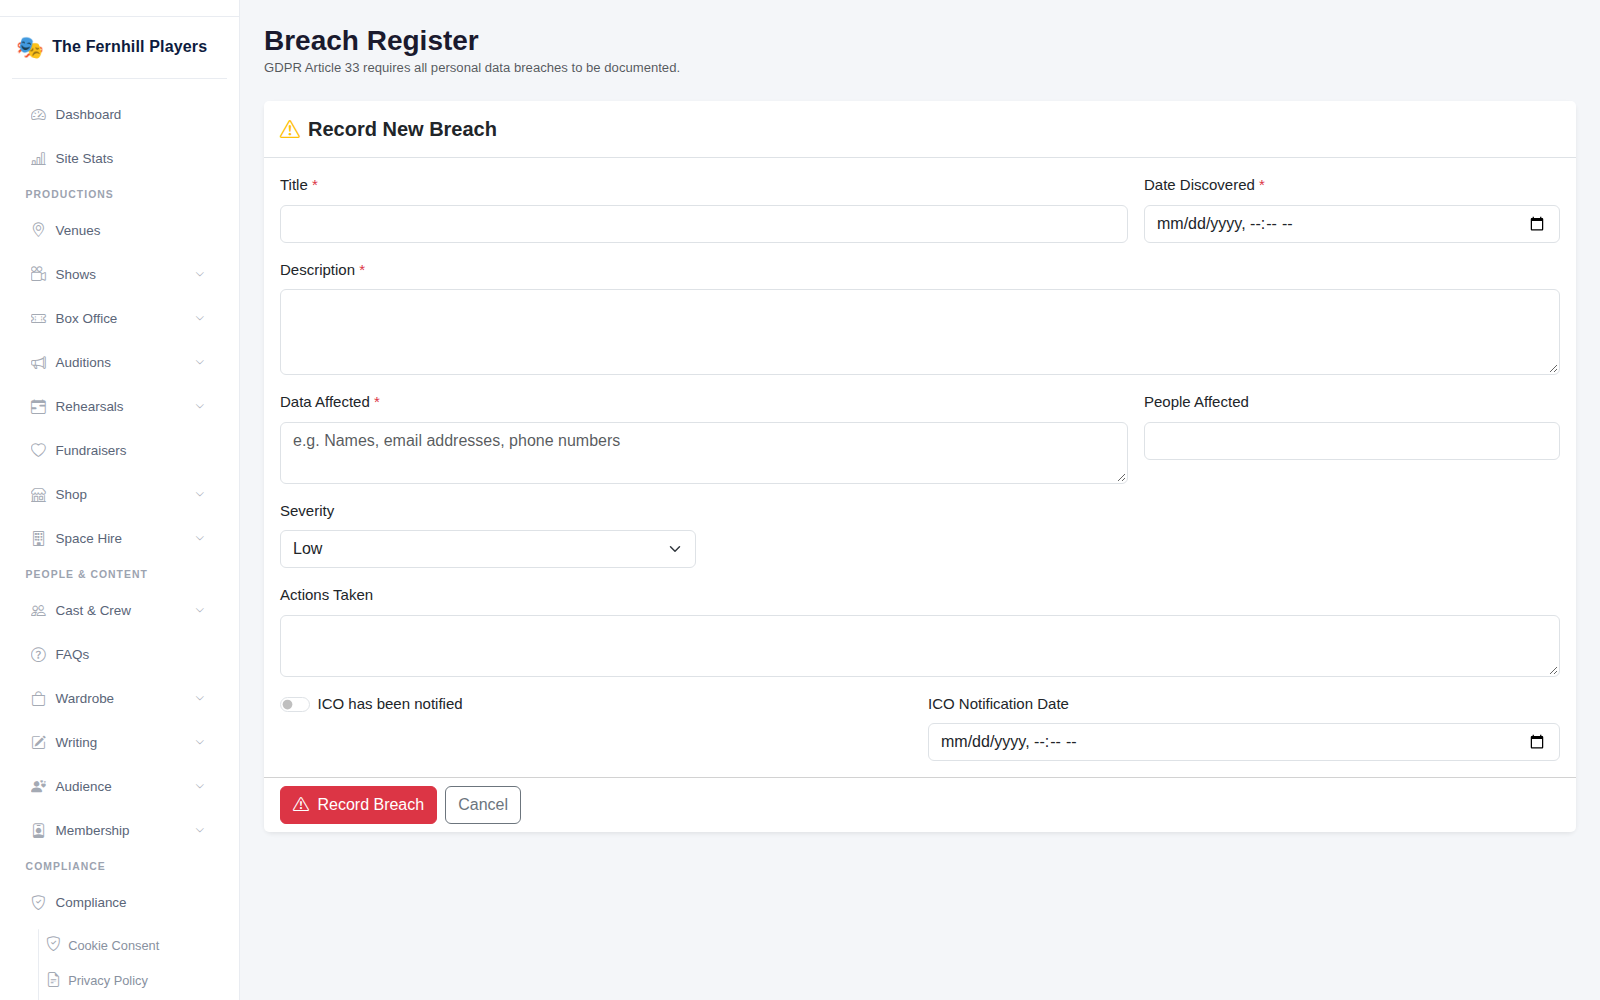This screenshot has height=1000, width=1600.
Task: Click the Shows icon in sidebar
Action: point(38,275)
